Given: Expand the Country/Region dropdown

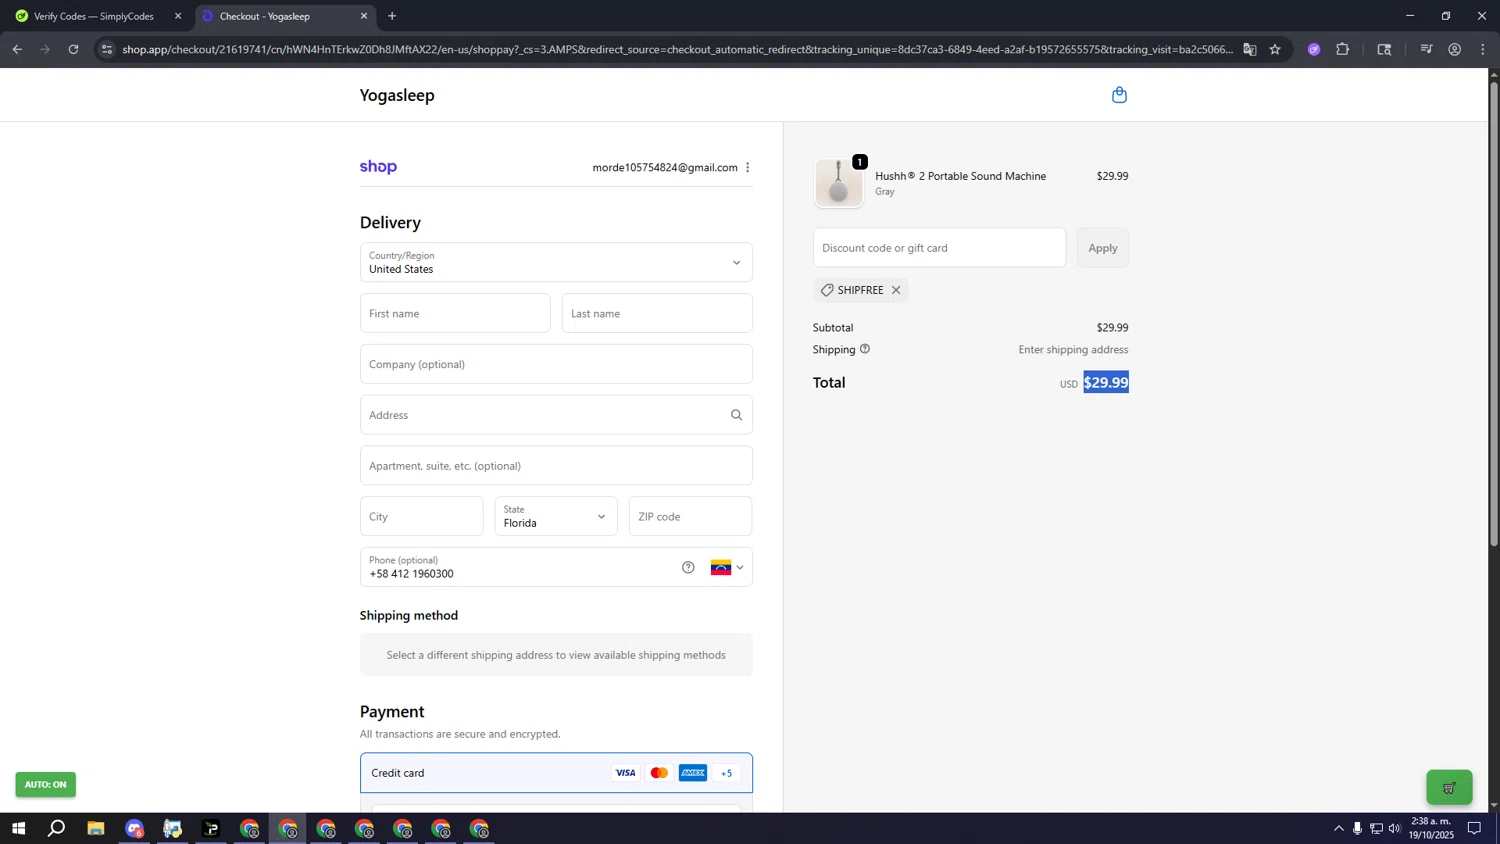Looking at the screenshot, I should tap(556, 262).
